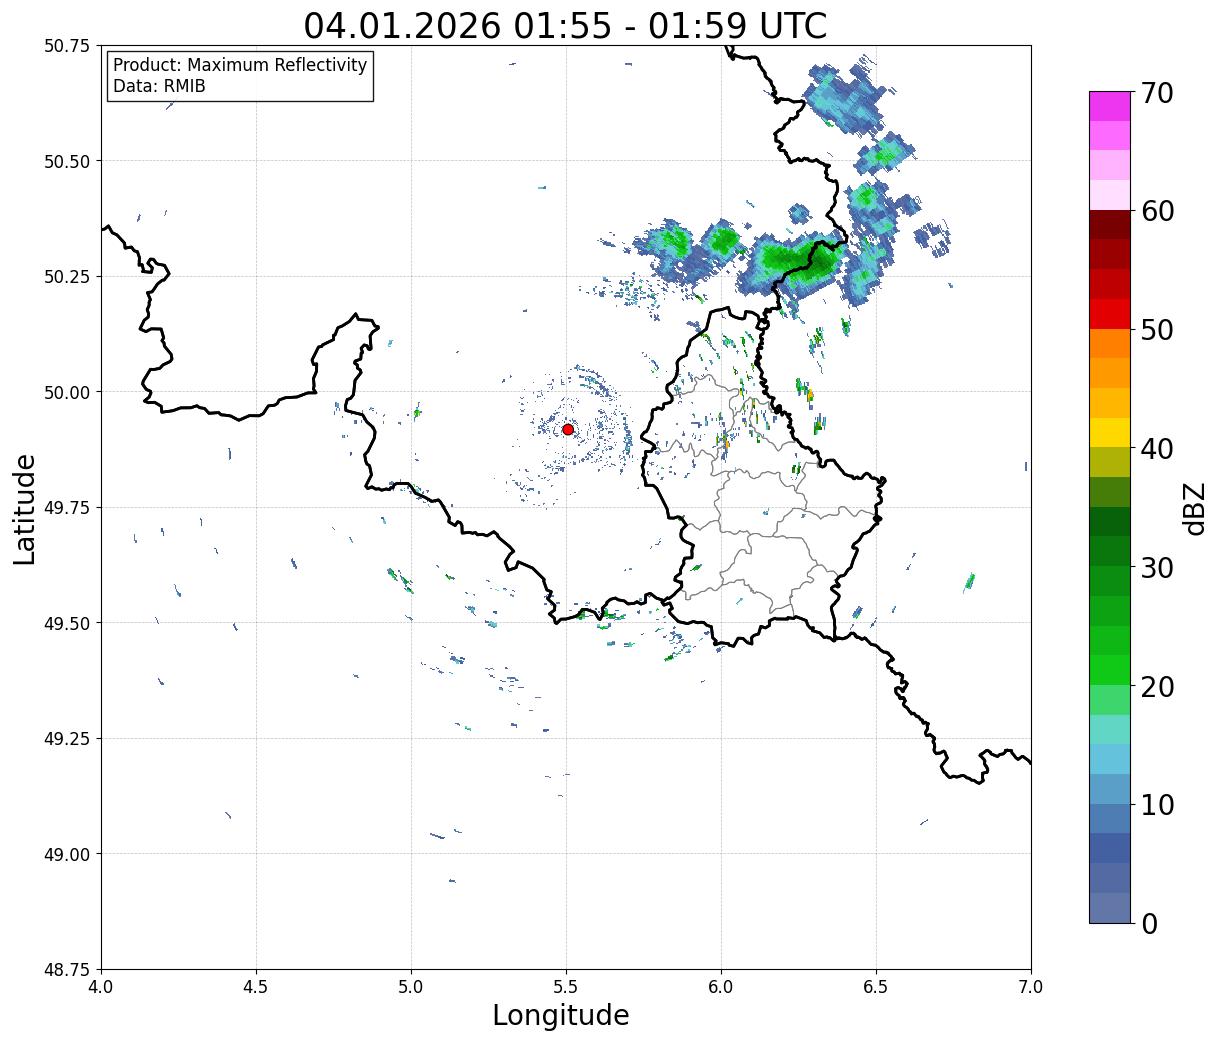Click the longitude tick label 6.0
Screen dimensions: 1219x1040
tap(721, 987)
